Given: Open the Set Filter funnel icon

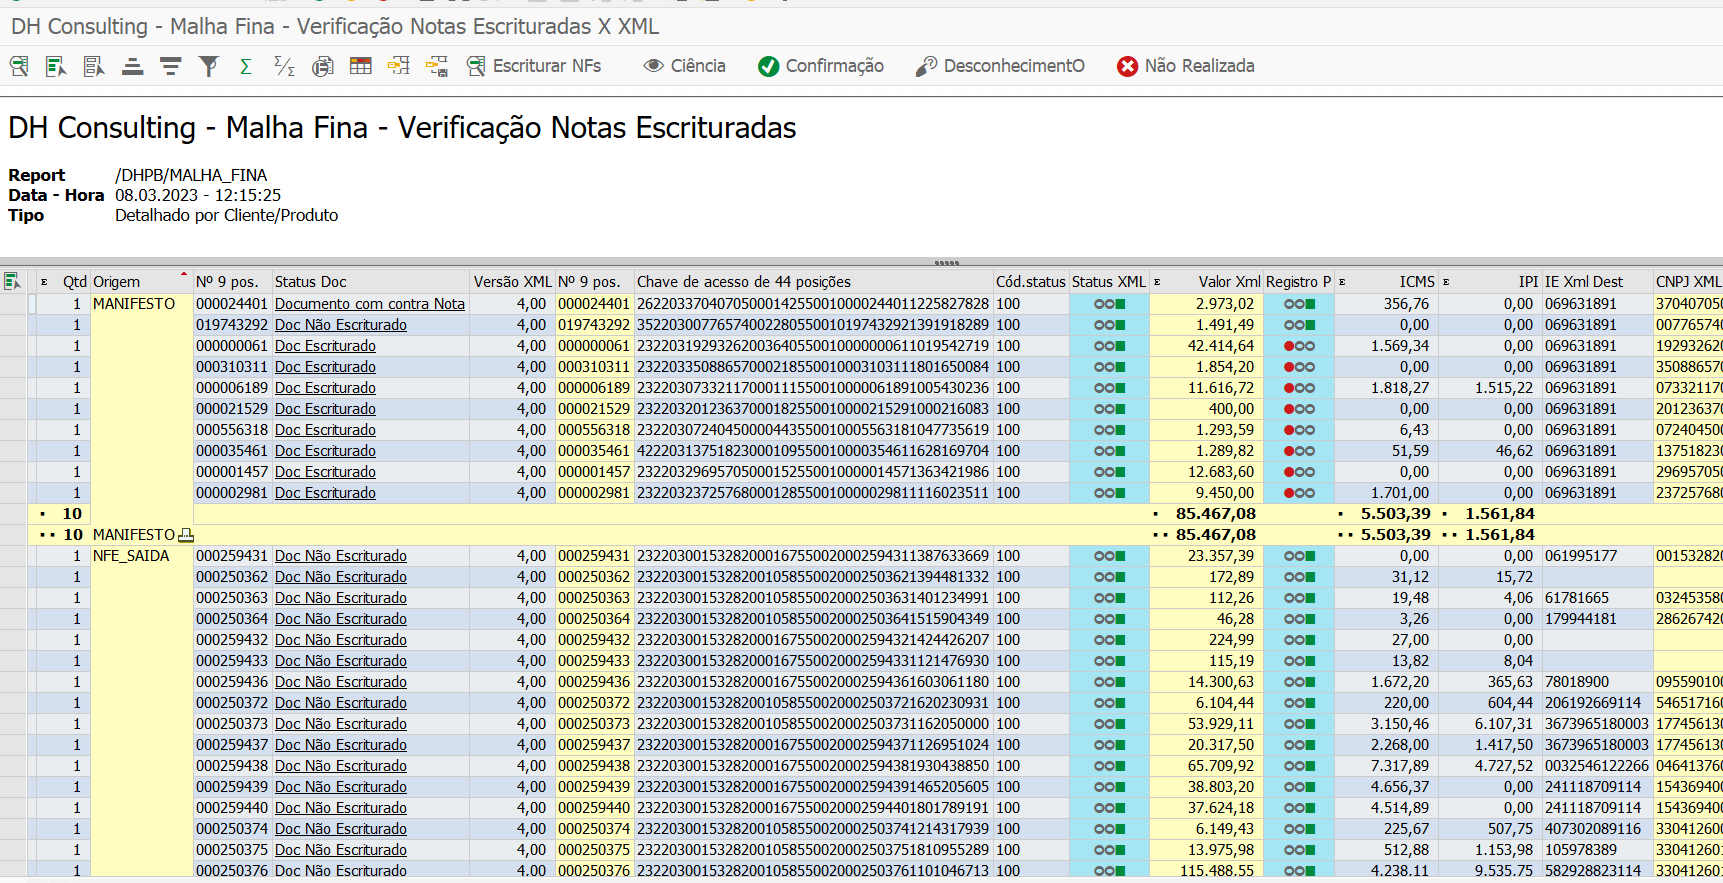Looking at the screenshot, I should coord(209,66).
